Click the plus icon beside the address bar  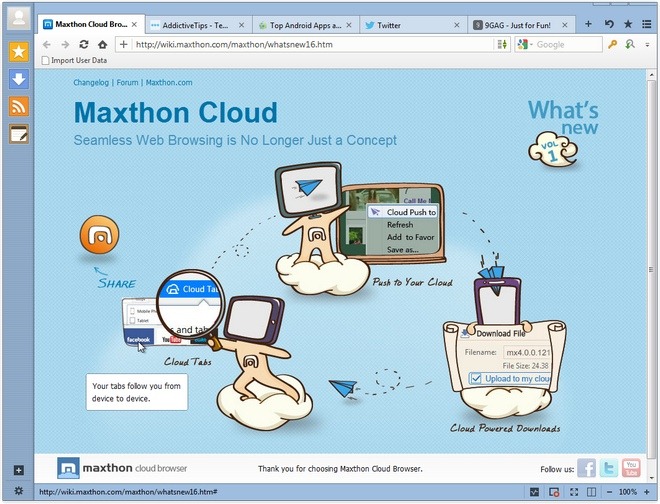123,44
